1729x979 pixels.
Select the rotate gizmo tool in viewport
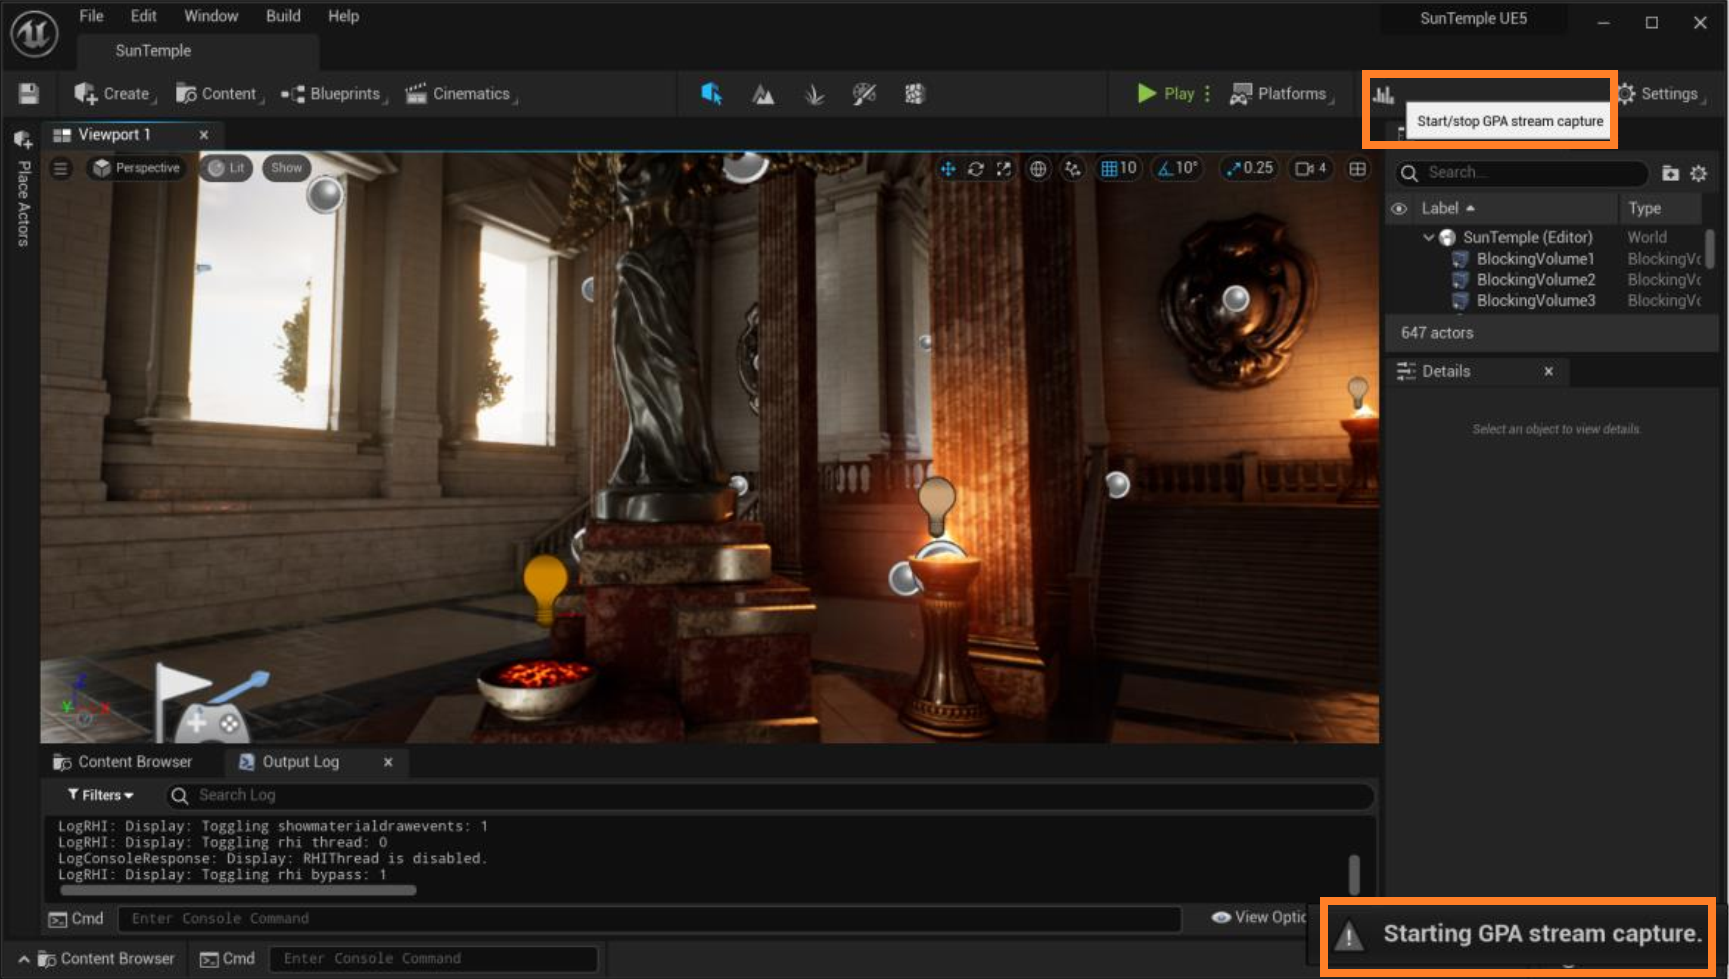point(975,169)
